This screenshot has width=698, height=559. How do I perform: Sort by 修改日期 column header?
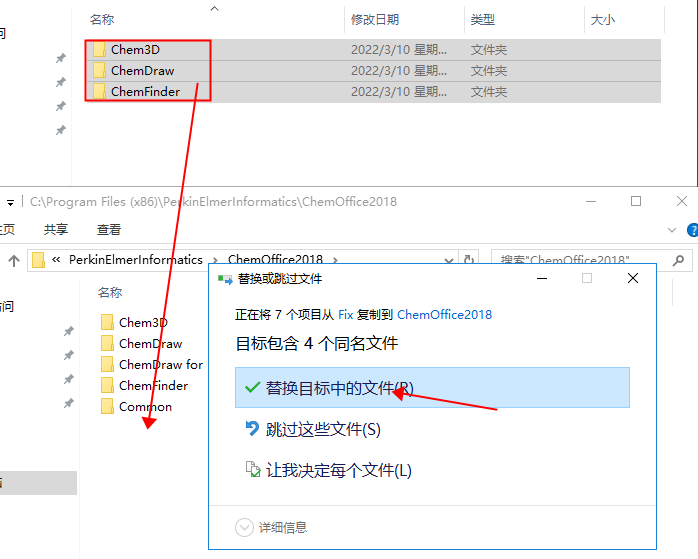(375, 20)
